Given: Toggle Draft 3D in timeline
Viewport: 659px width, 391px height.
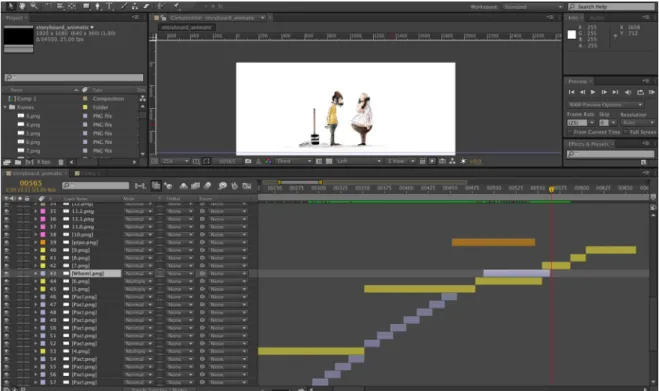Looking at the screenshot, I should point(169,185).
